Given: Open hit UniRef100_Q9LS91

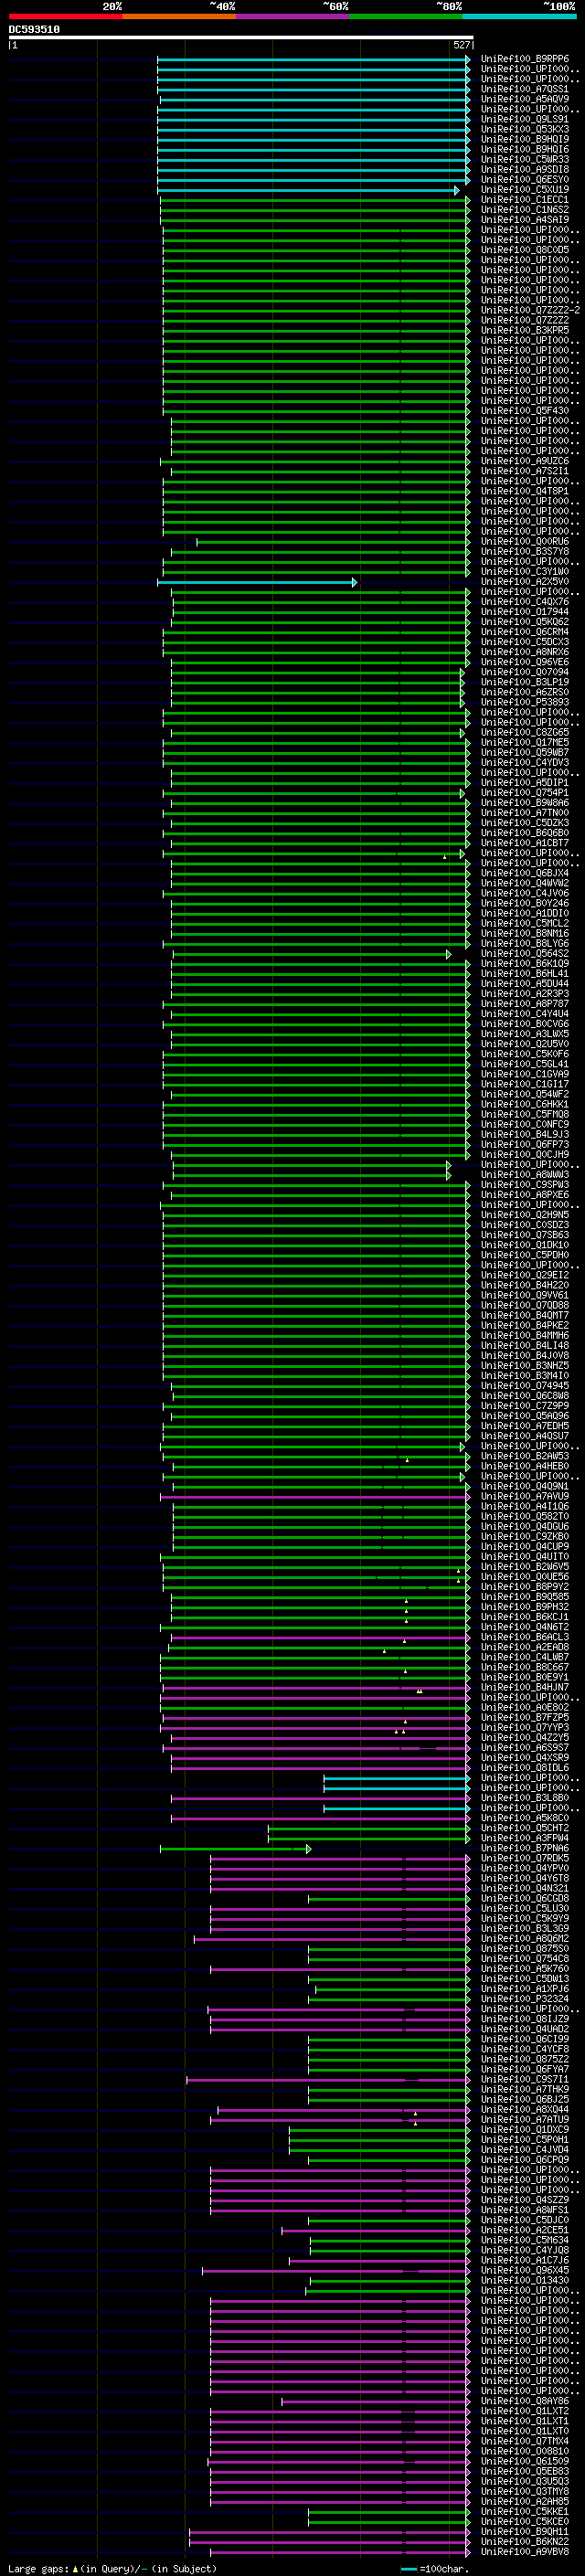Looking at the screenshot, I should tap(525, 119).
